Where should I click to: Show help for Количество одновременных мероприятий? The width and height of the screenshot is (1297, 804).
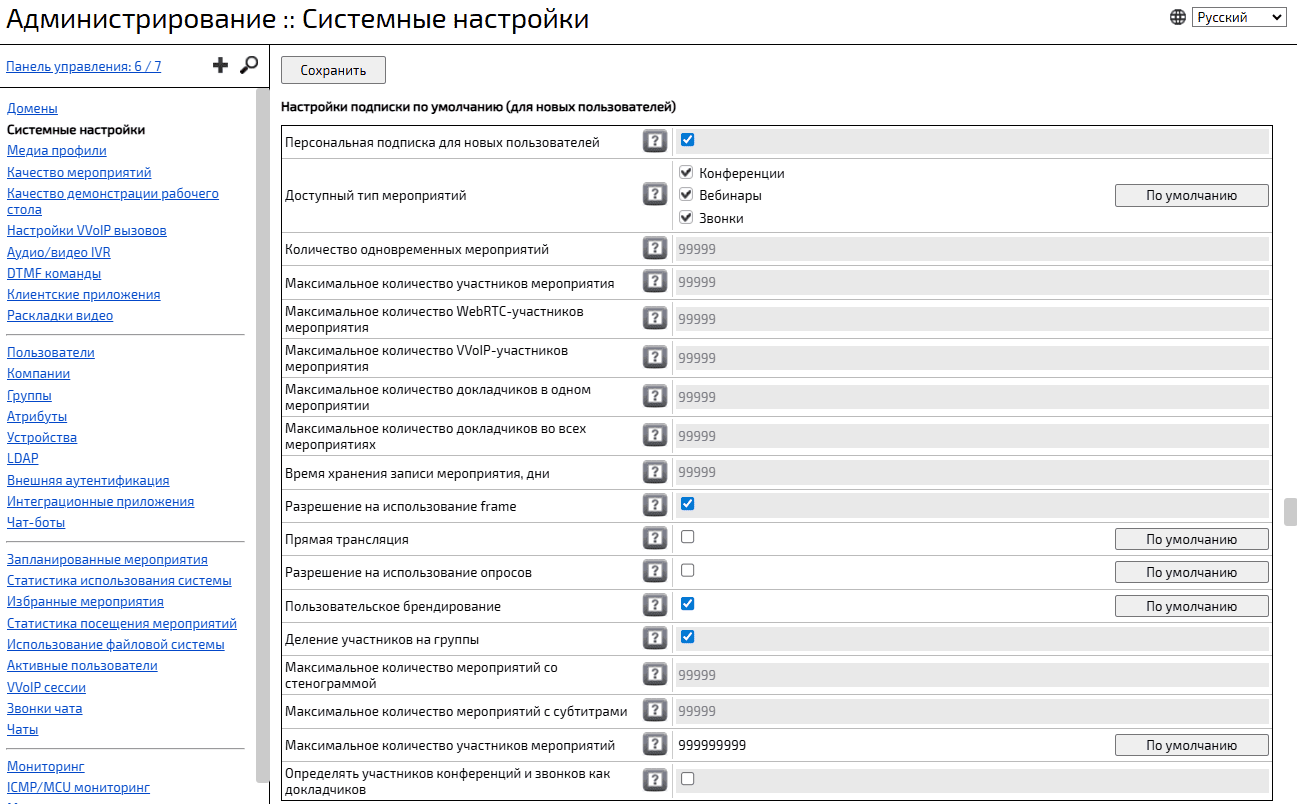pyautogui.click(x=655, y=248)
